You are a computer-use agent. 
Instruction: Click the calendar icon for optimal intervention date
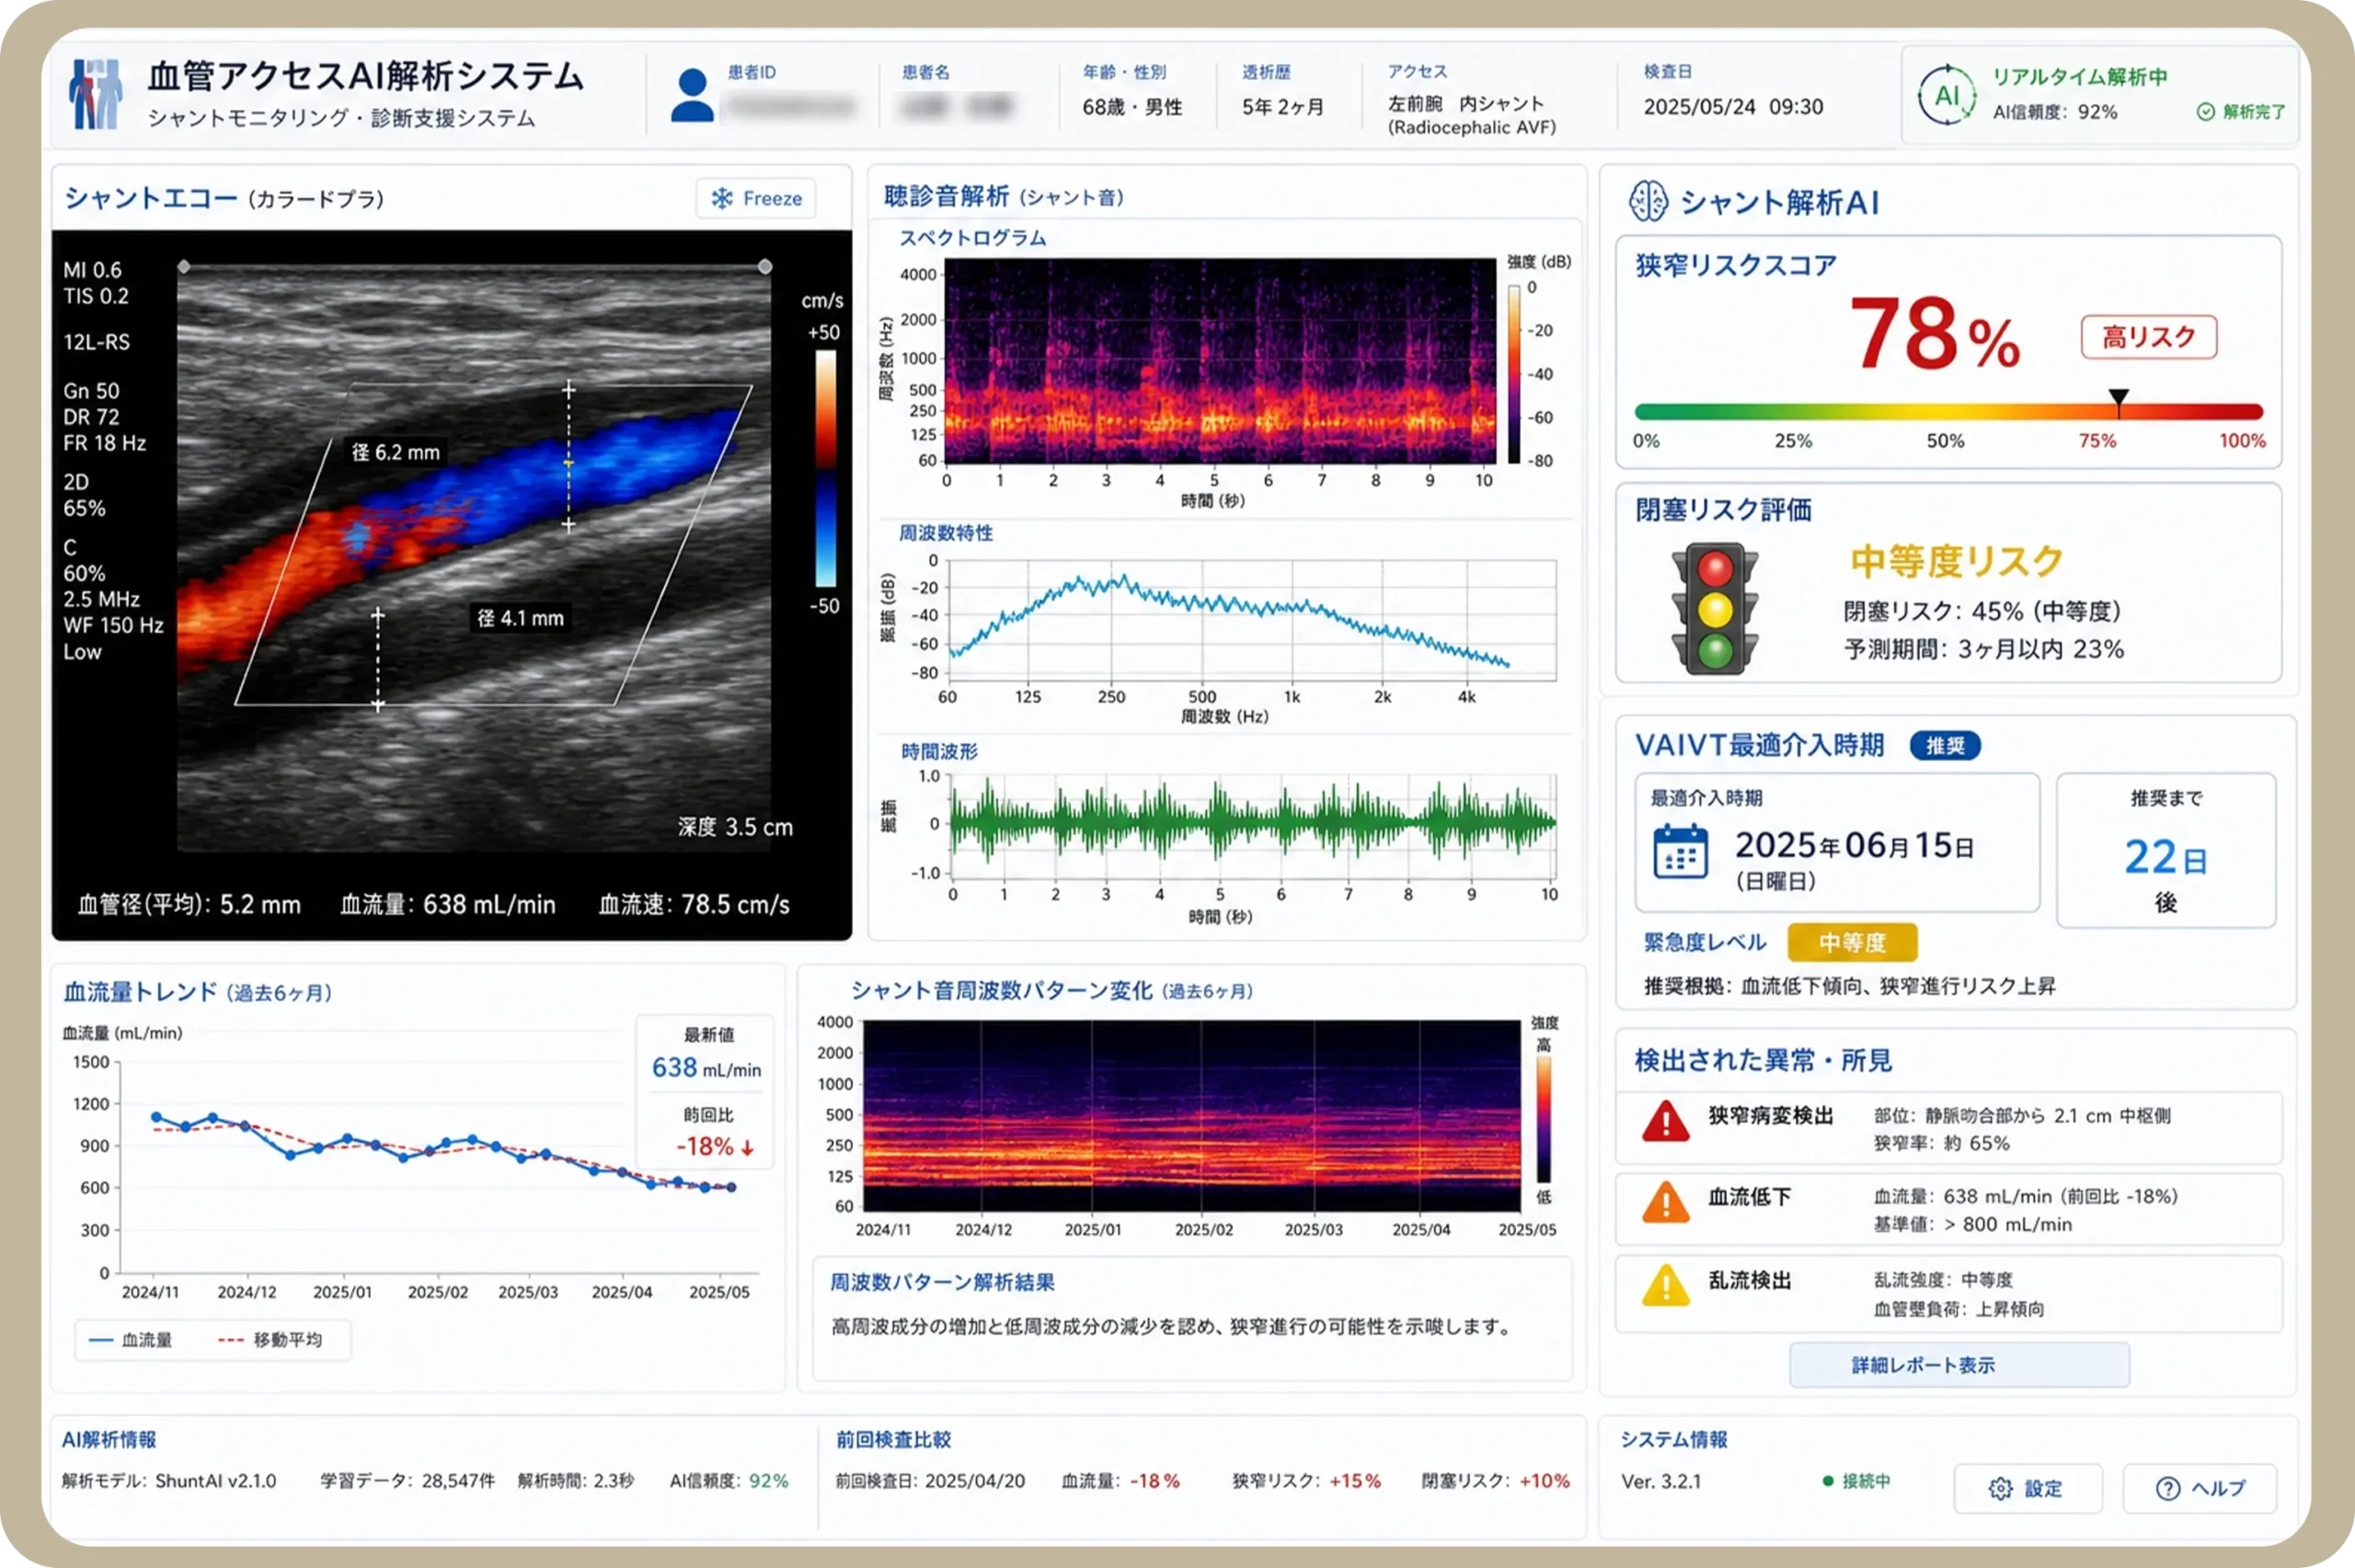tap(1680, 851)
